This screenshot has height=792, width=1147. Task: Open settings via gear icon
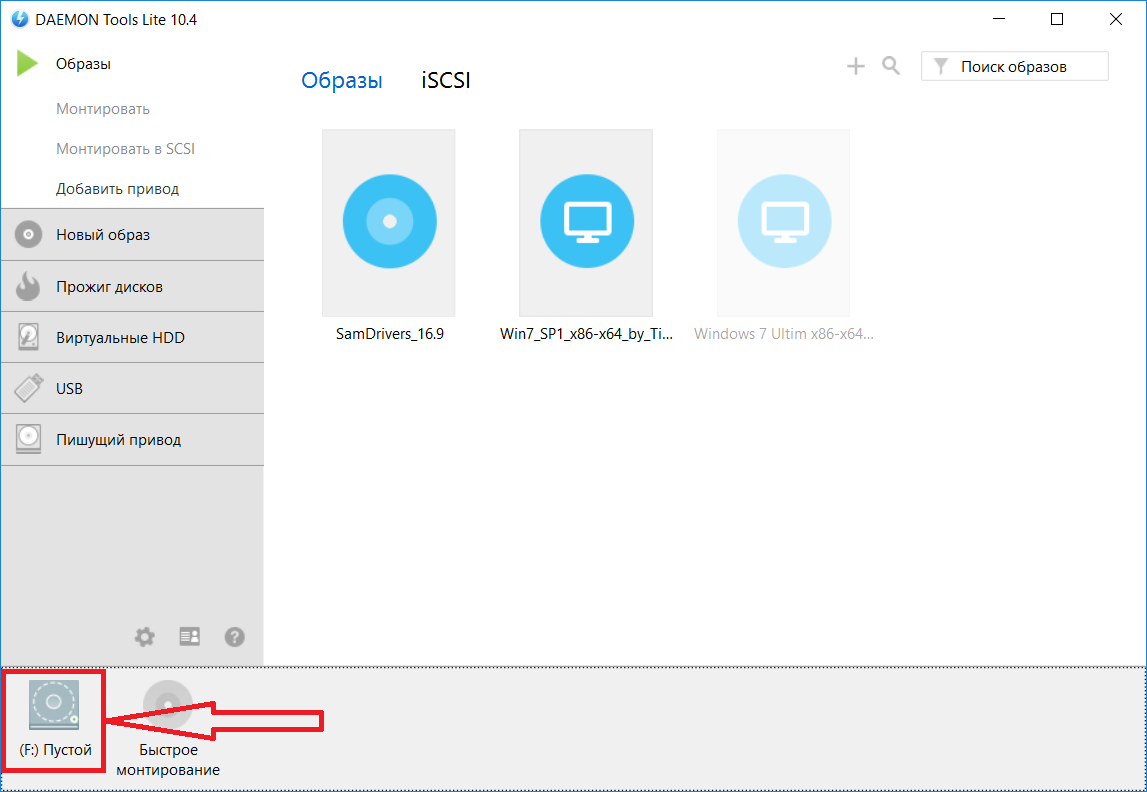click(x=145, y=637)
